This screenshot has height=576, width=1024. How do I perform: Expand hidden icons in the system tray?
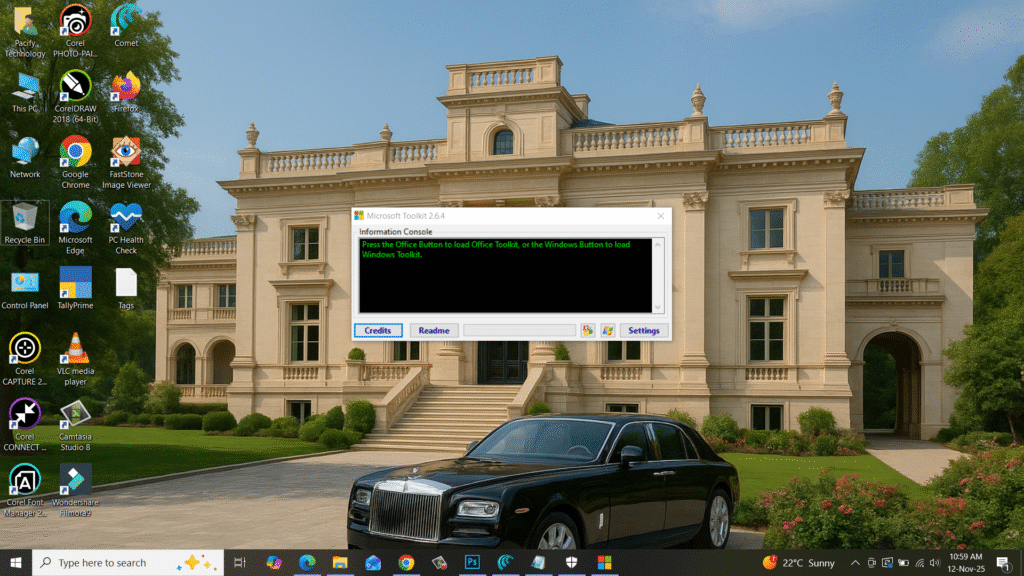click(x=855, y=562)
